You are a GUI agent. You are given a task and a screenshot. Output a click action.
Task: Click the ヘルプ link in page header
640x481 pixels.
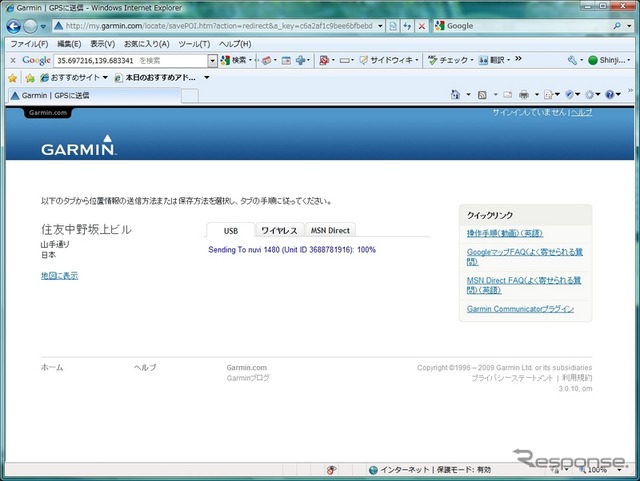tap(581, 113)
